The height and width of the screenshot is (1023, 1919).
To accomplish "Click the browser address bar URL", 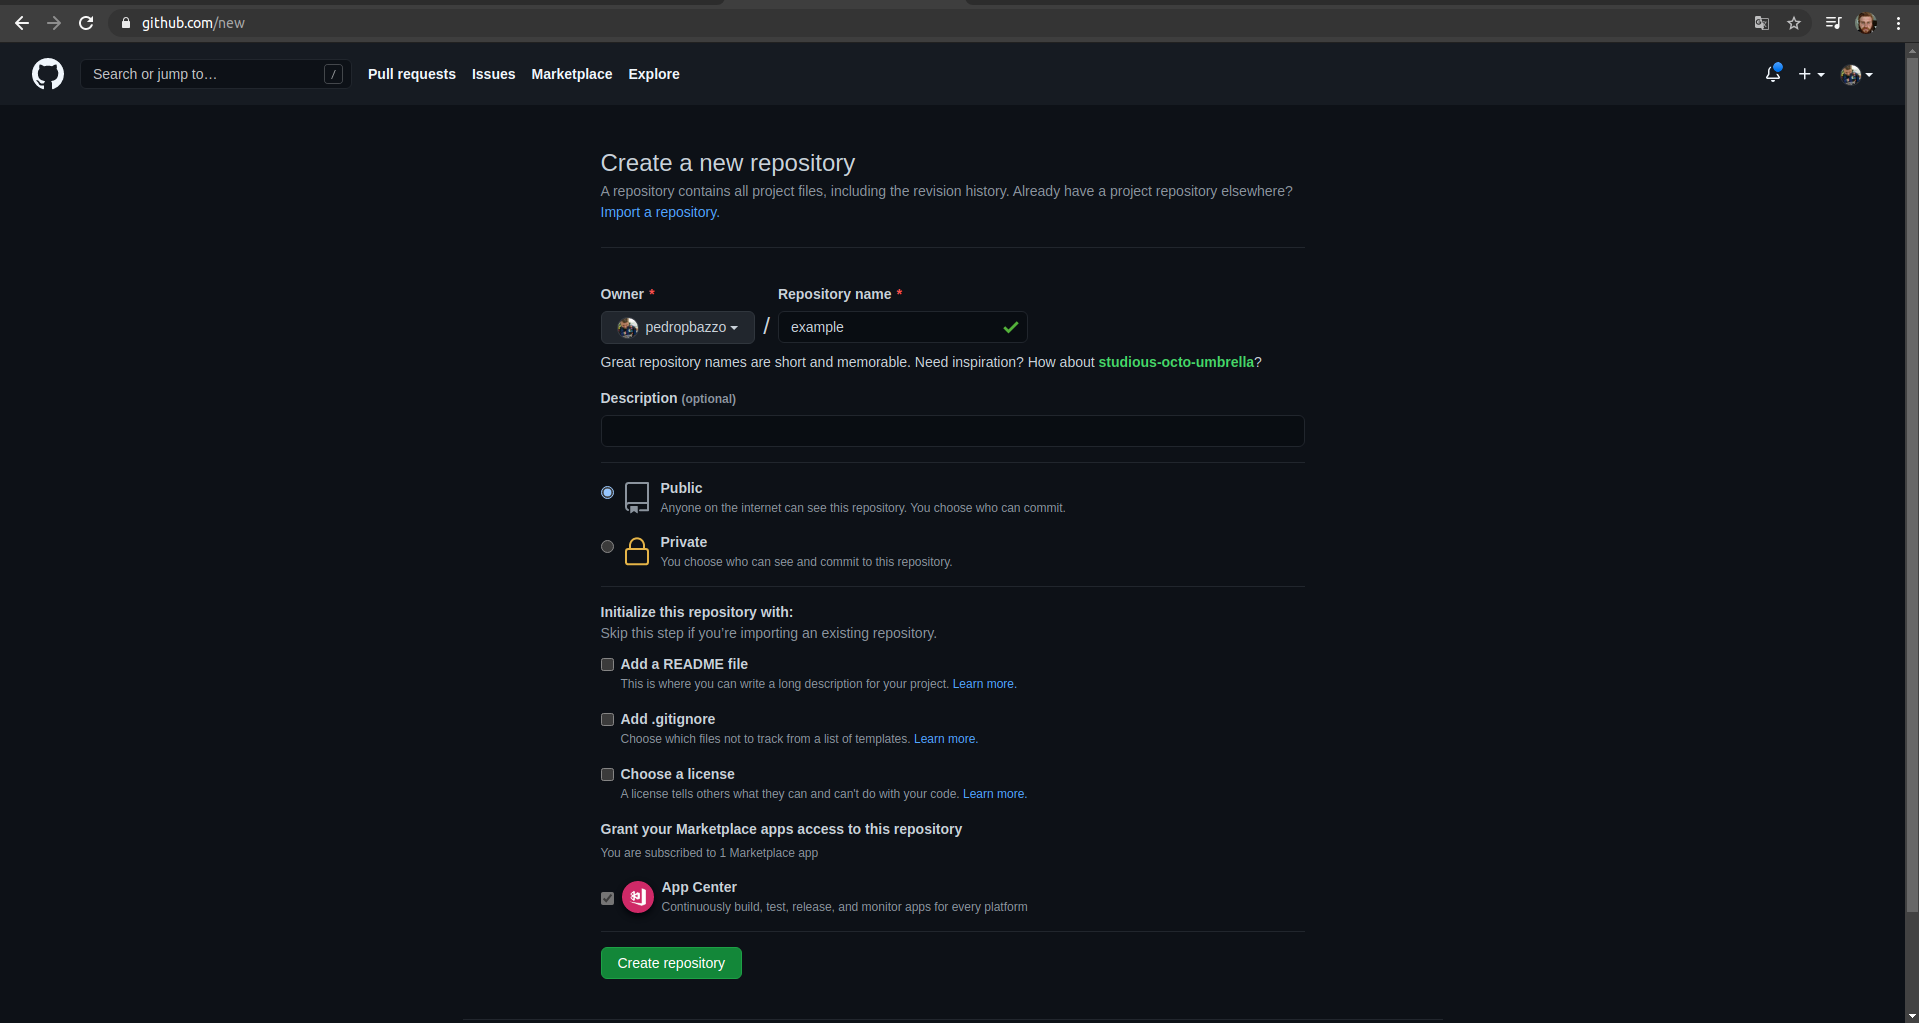I will click(193, 23).
